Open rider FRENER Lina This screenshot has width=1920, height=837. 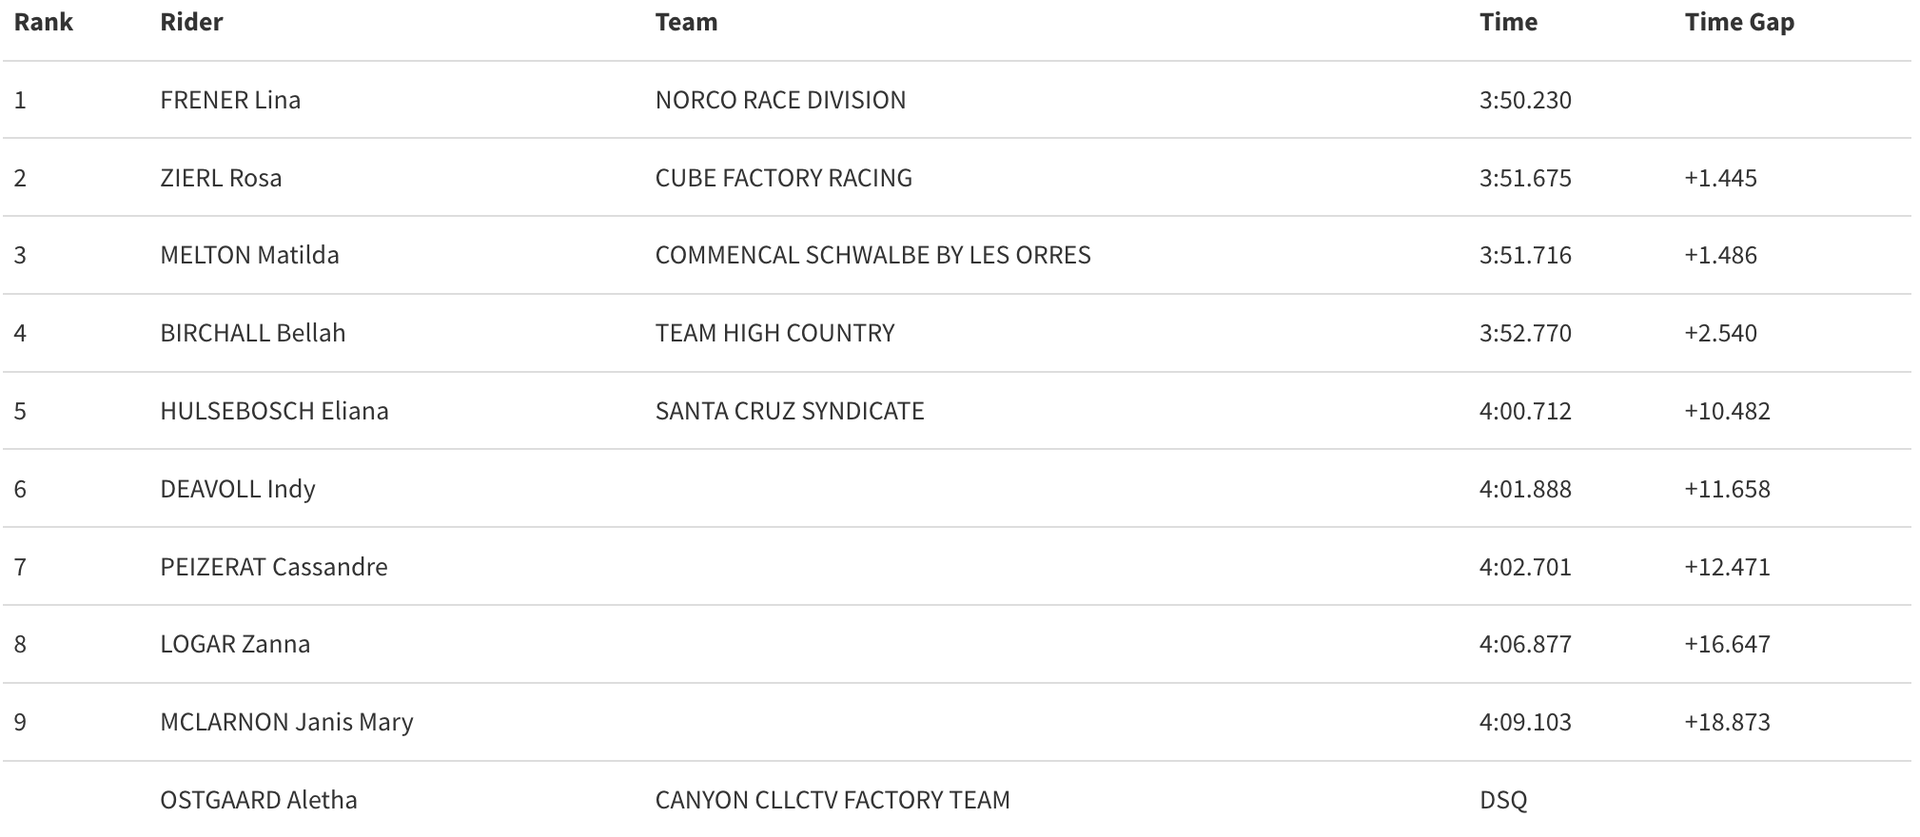230,100
